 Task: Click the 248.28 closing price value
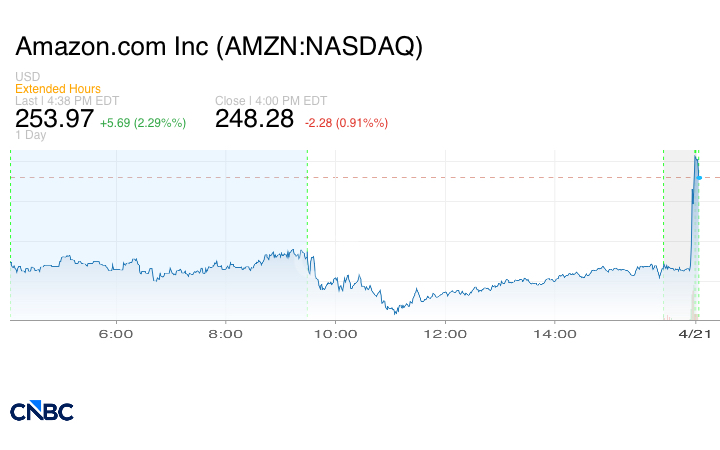coord(254,119)
